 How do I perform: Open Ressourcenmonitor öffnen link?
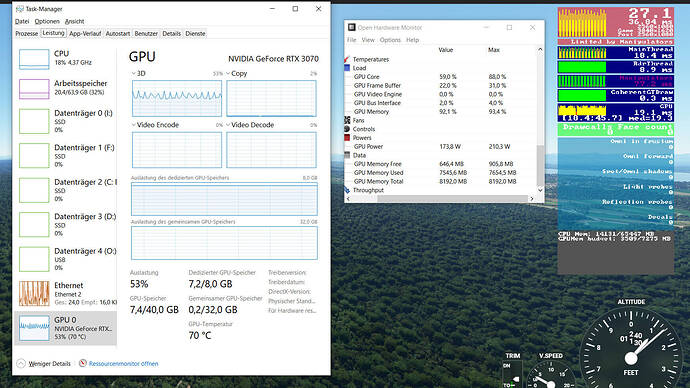coord(123,363)
